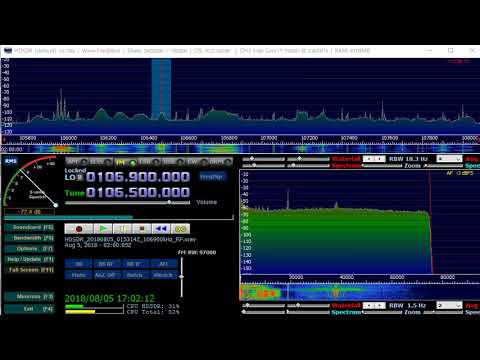Click the Minimize [F3] button
The width and height of the screenshot is (480, 360).
point(30,296)
